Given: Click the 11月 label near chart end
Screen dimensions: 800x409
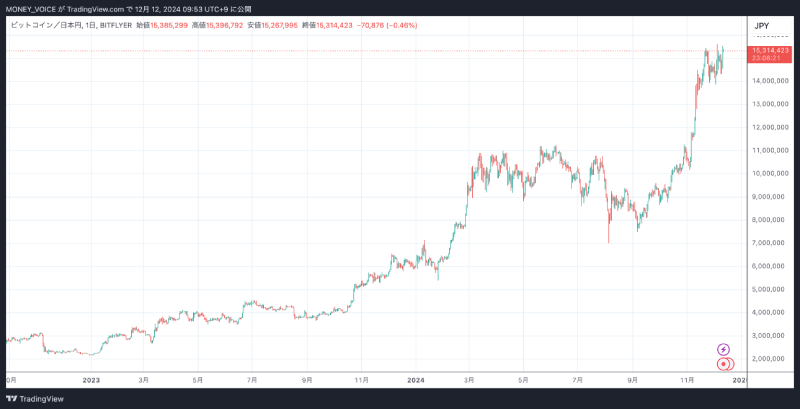Looking at the screenshot, I should [687, 380].
